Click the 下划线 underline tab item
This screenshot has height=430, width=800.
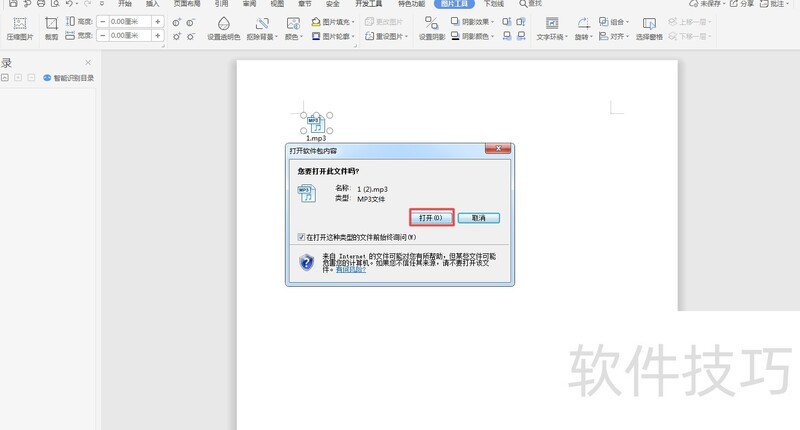[x=493, y=4]
